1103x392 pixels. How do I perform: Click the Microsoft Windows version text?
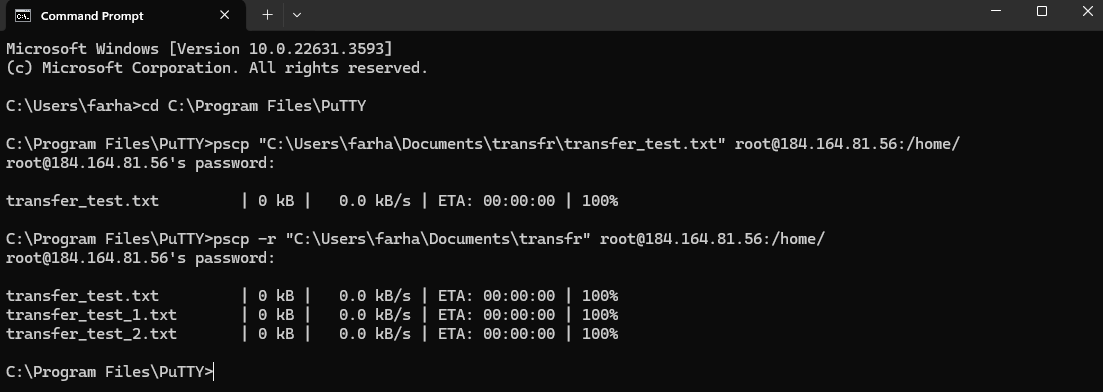pyautogui.click(x=200, y=49)
